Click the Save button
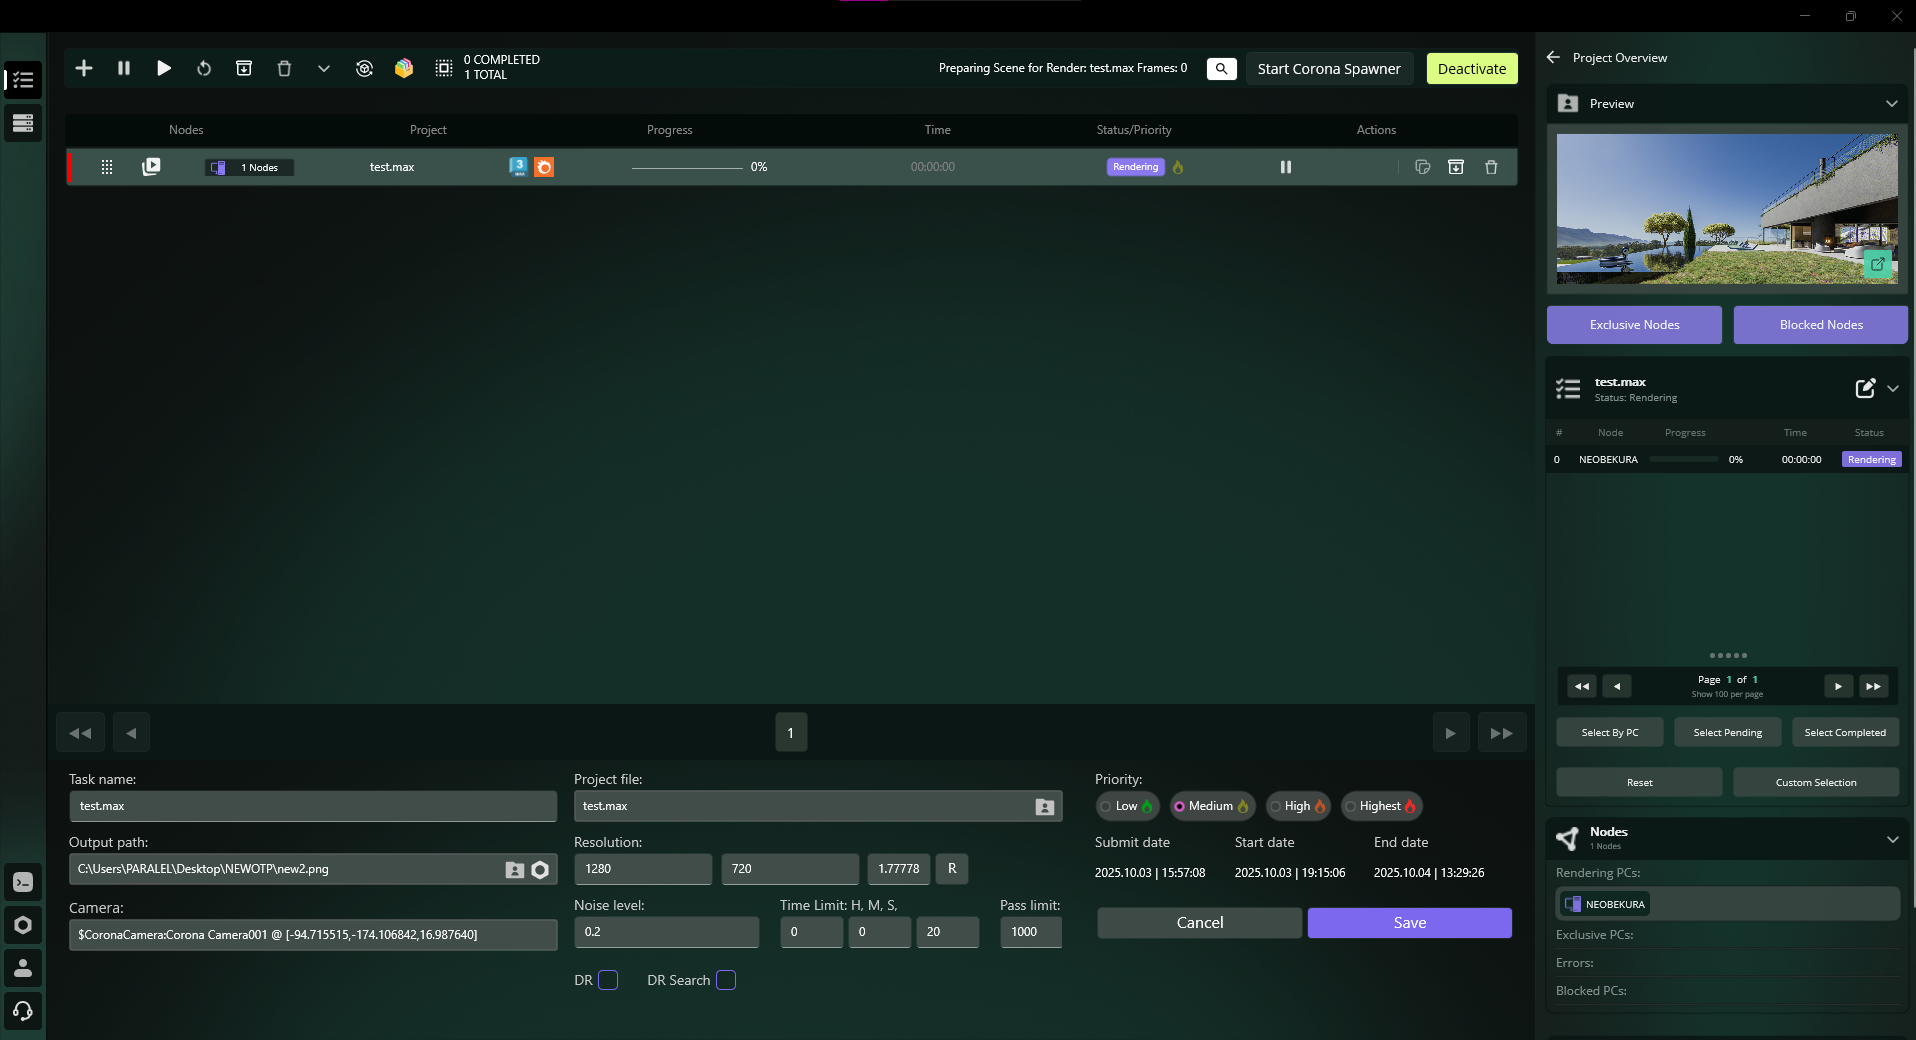The image size is (1916, 1040). click(1409, 923)
